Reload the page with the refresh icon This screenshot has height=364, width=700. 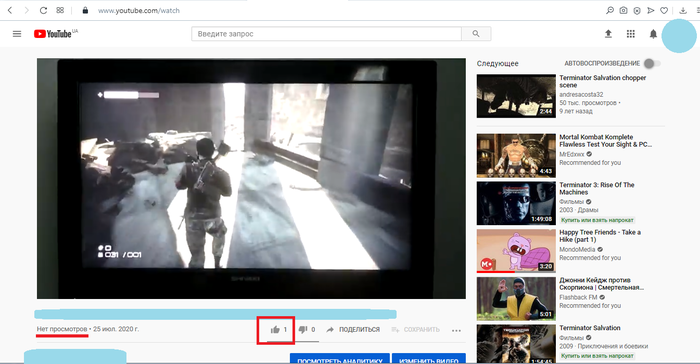coord(43,10)
